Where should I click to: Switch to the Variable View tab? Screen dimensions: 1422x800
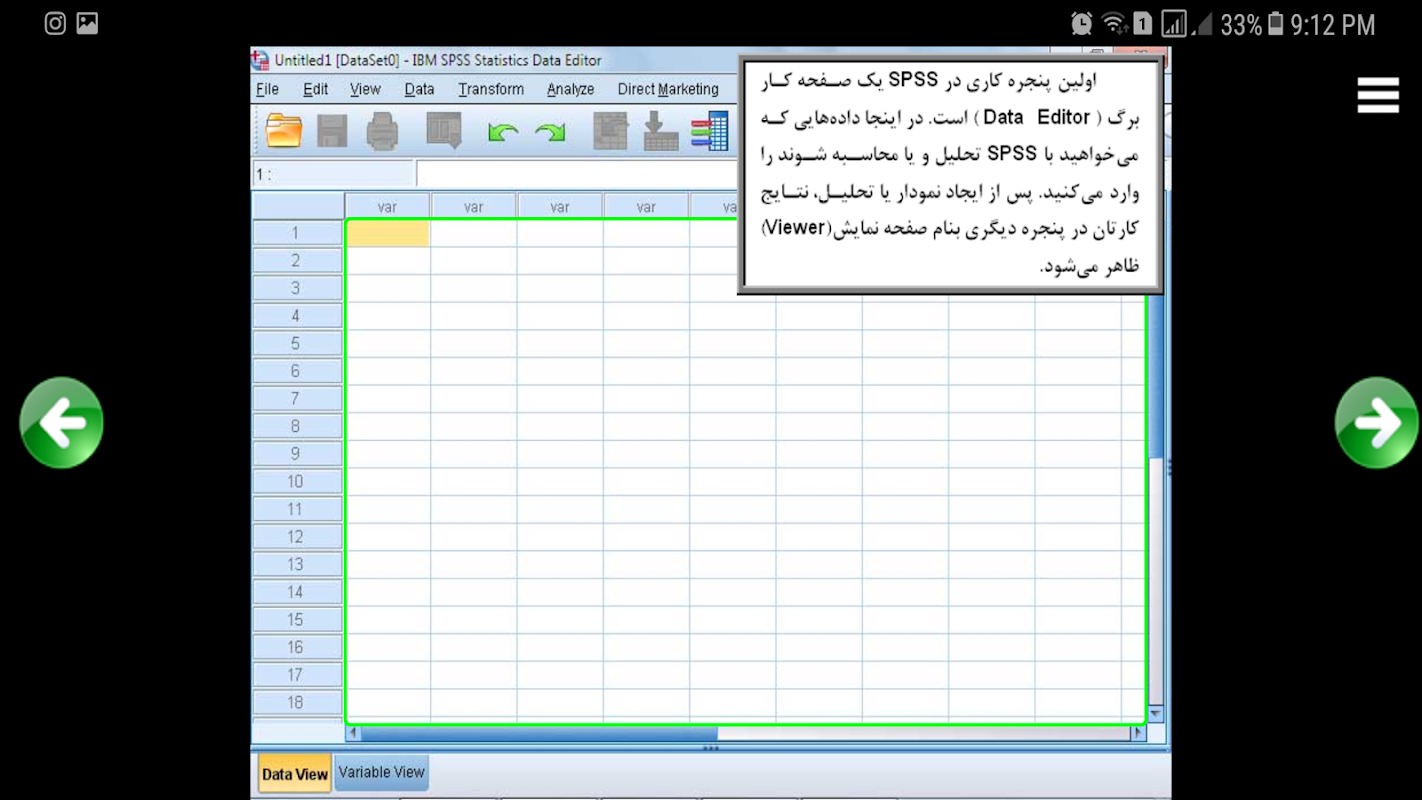click(x=382, y=772)
